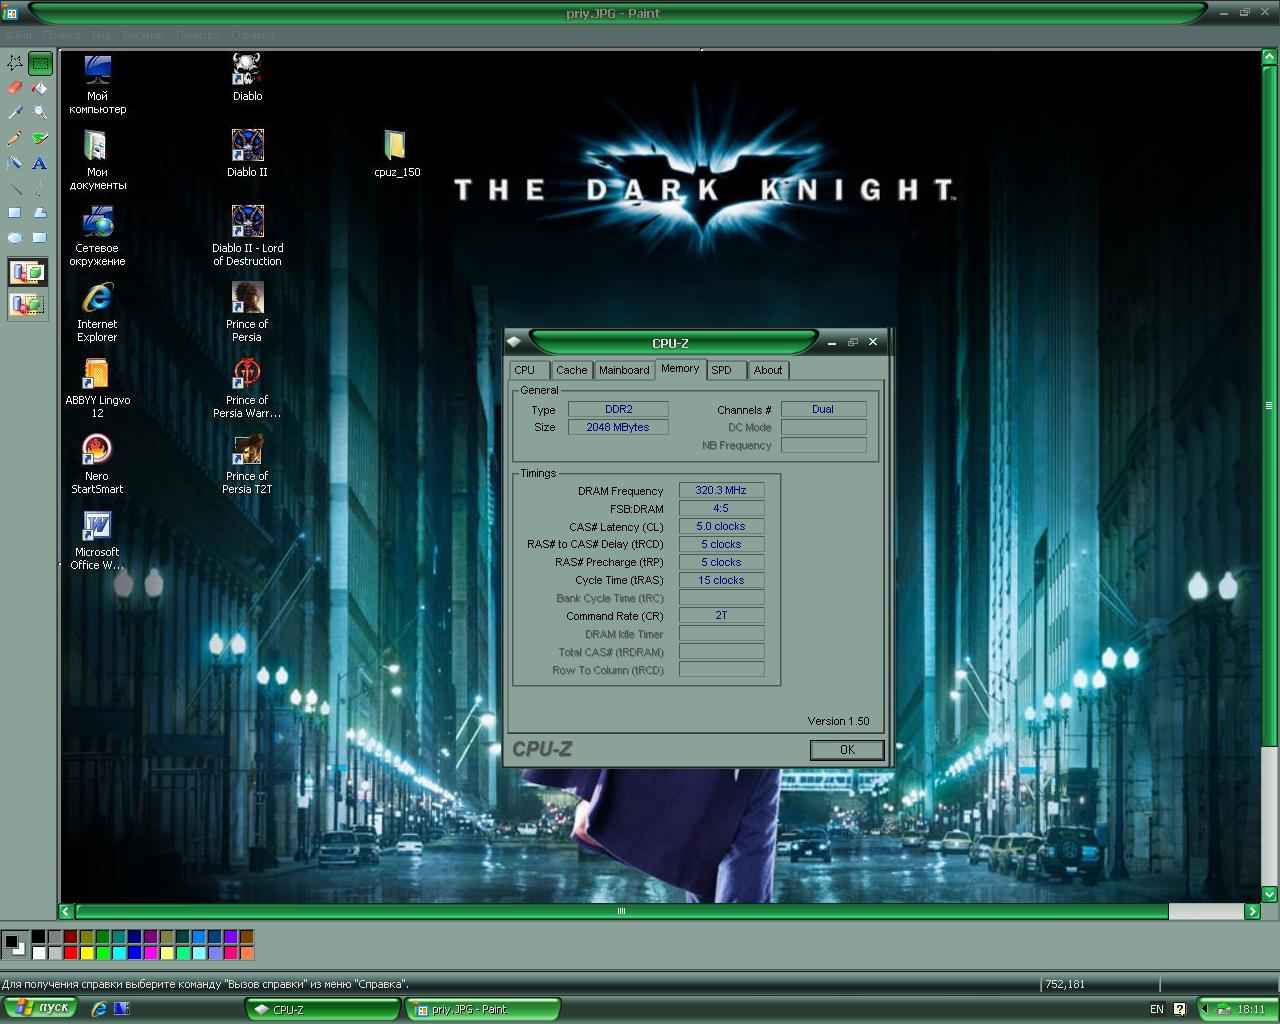Click the EN language indicator
The width and height of the screenshot is (1280, 1024).
coord(1157,1009)
